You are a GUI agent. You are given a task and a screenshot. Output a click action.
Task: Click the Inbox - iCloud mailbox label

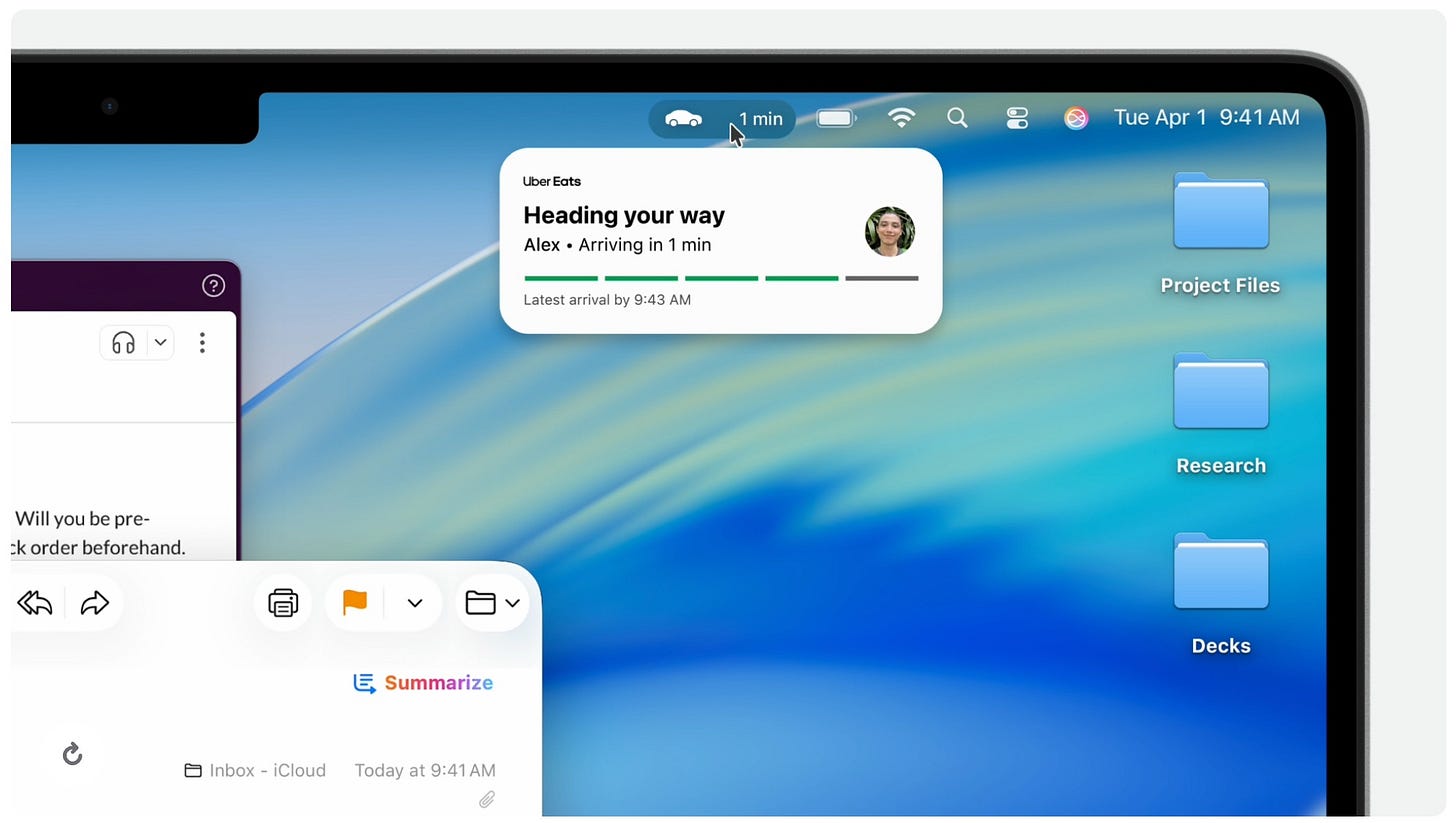coord(256,770)
